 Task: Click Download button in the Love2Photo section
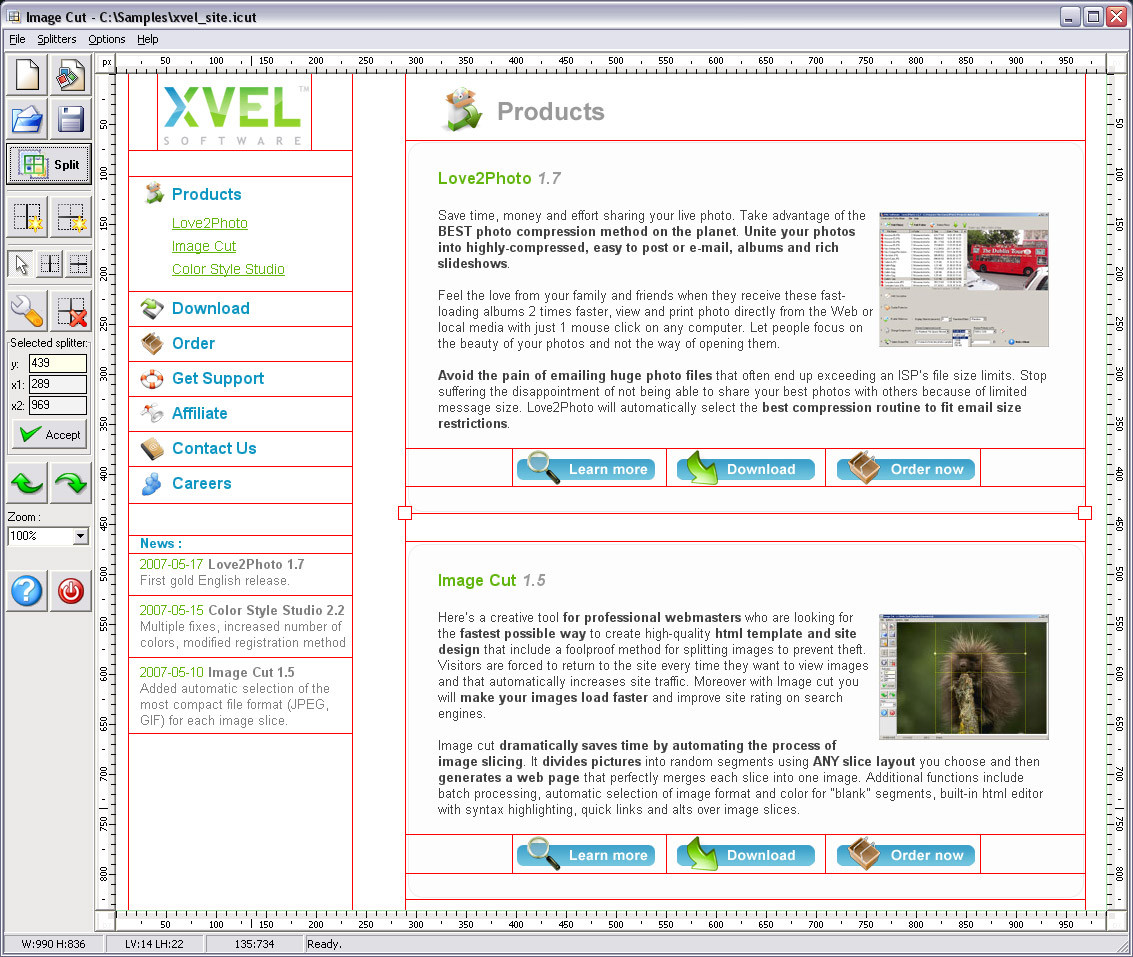click(746, 468)
